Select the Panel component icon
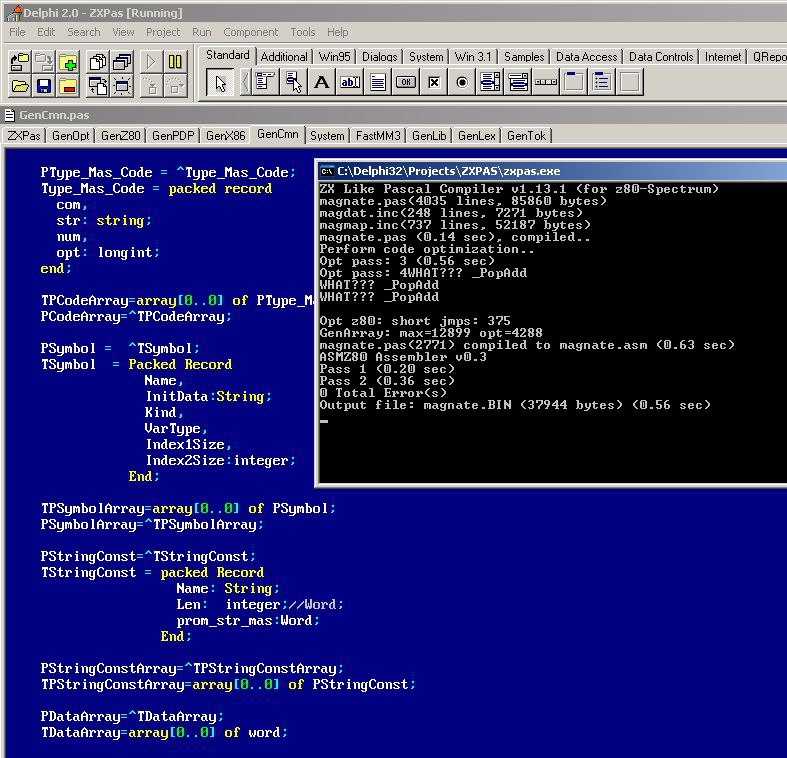The width and height of the screenshot is (787, 758). (630, 82)
